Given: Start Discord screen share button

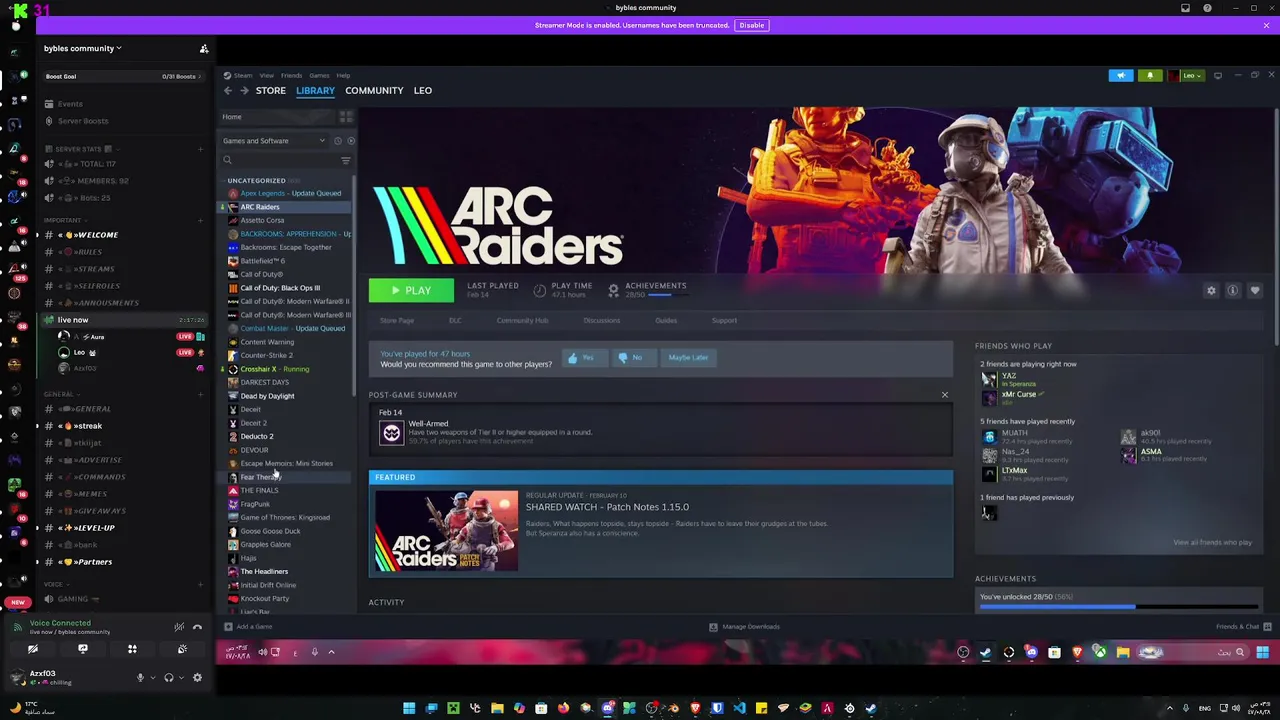Looking at the screenshot, I should pyautogui.click(x=82, y=649).
